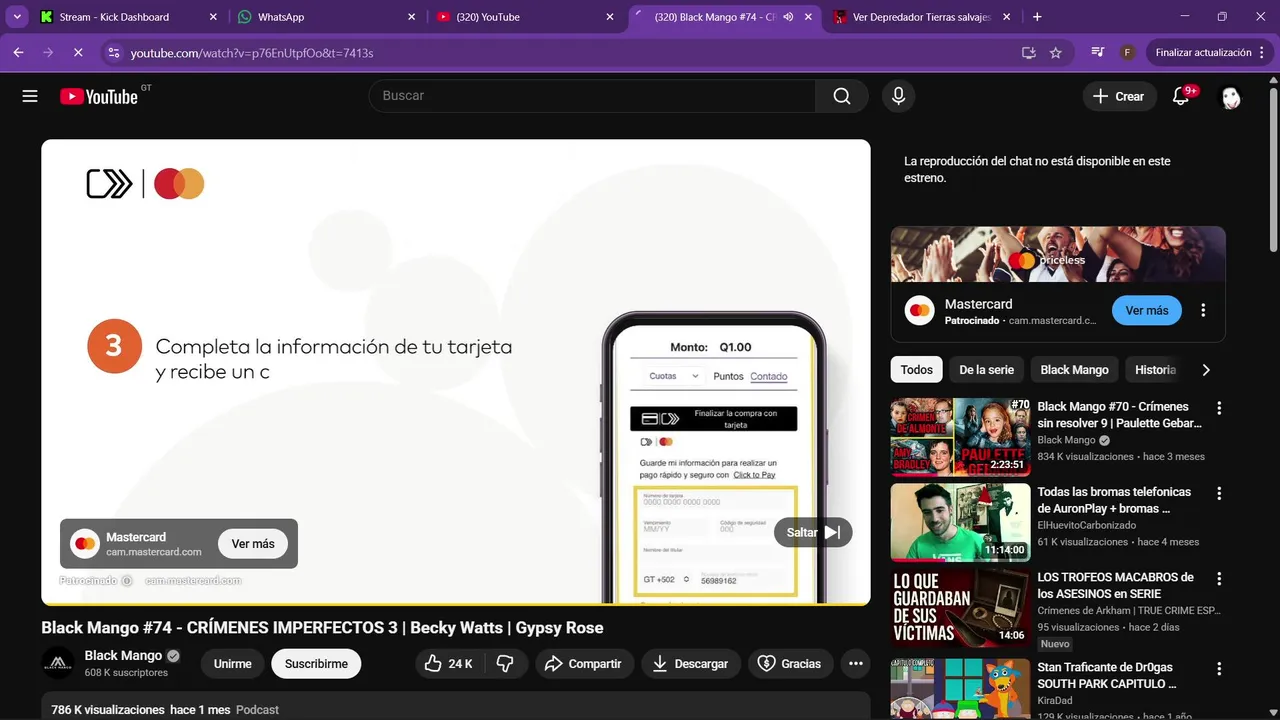The height and width of the screenshot is (720, 1280).
Task: Click Finalizar actualización button
Action: tap(1203, 52)
